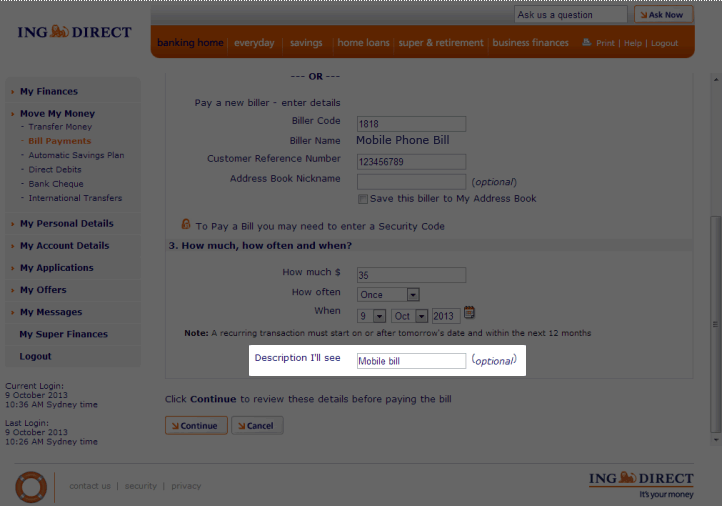Click the life buoy help icon
Image resolution: width=722 pixels, height=506 pixels.
pos(31,486)
